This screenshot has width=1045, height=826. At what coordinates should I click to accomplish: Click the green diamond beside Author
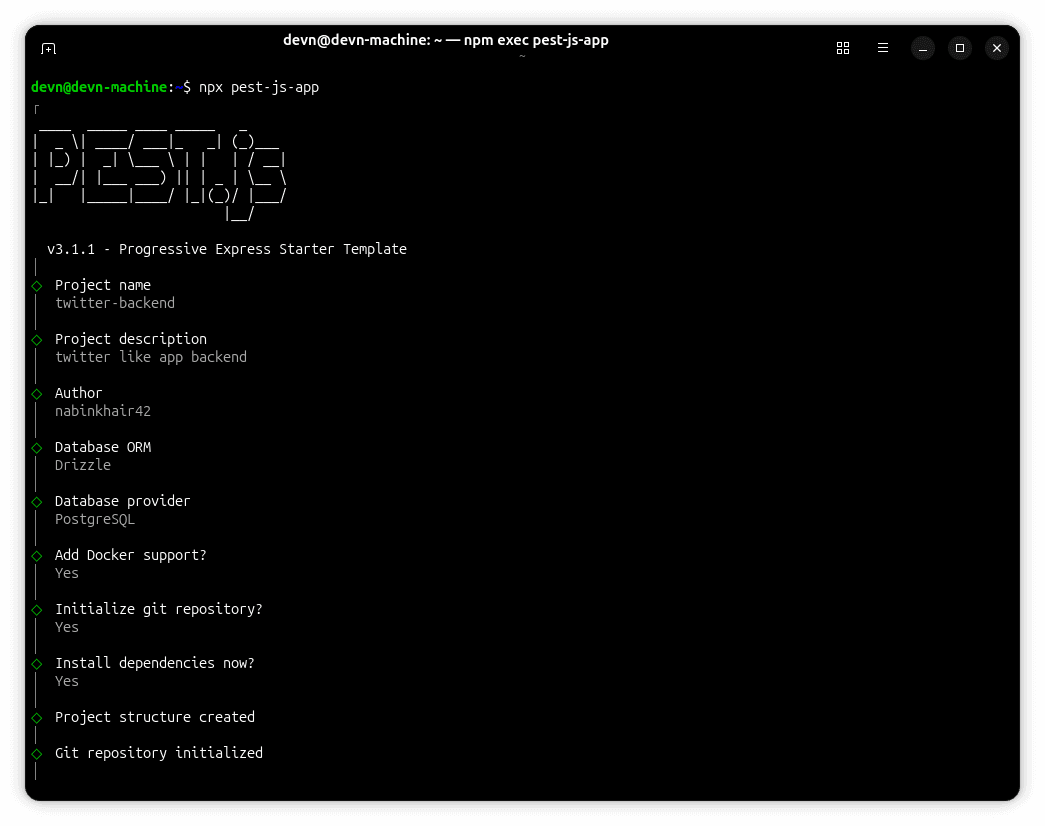click(x=37, y=394)
